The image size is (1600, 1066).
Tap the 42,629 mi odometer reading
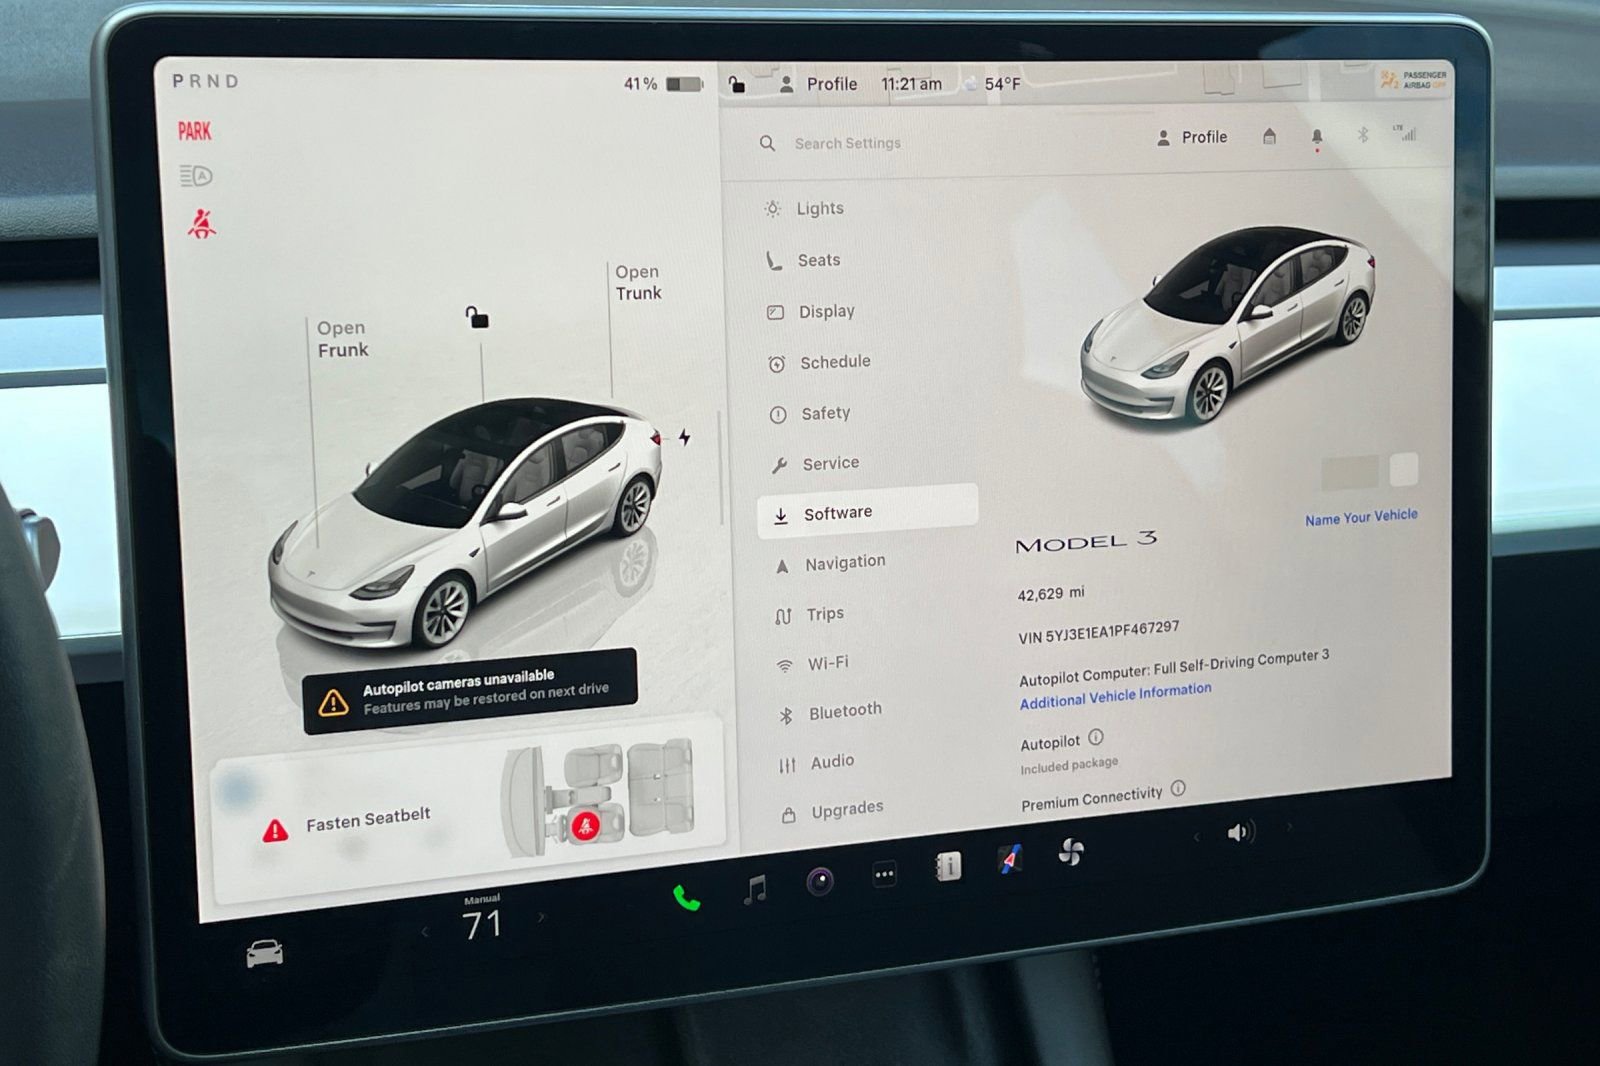click(1051, 593)
